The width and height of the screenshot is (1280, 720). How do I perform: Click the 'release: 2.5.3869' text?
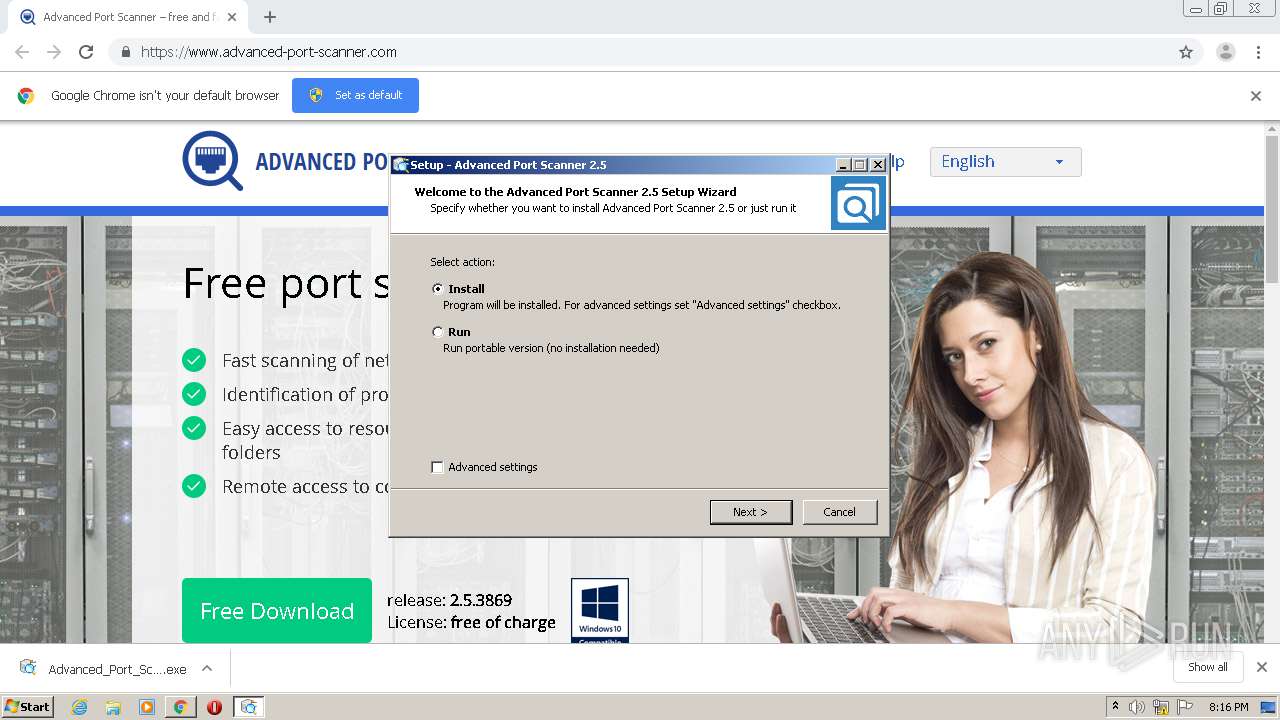click(450, 600)
